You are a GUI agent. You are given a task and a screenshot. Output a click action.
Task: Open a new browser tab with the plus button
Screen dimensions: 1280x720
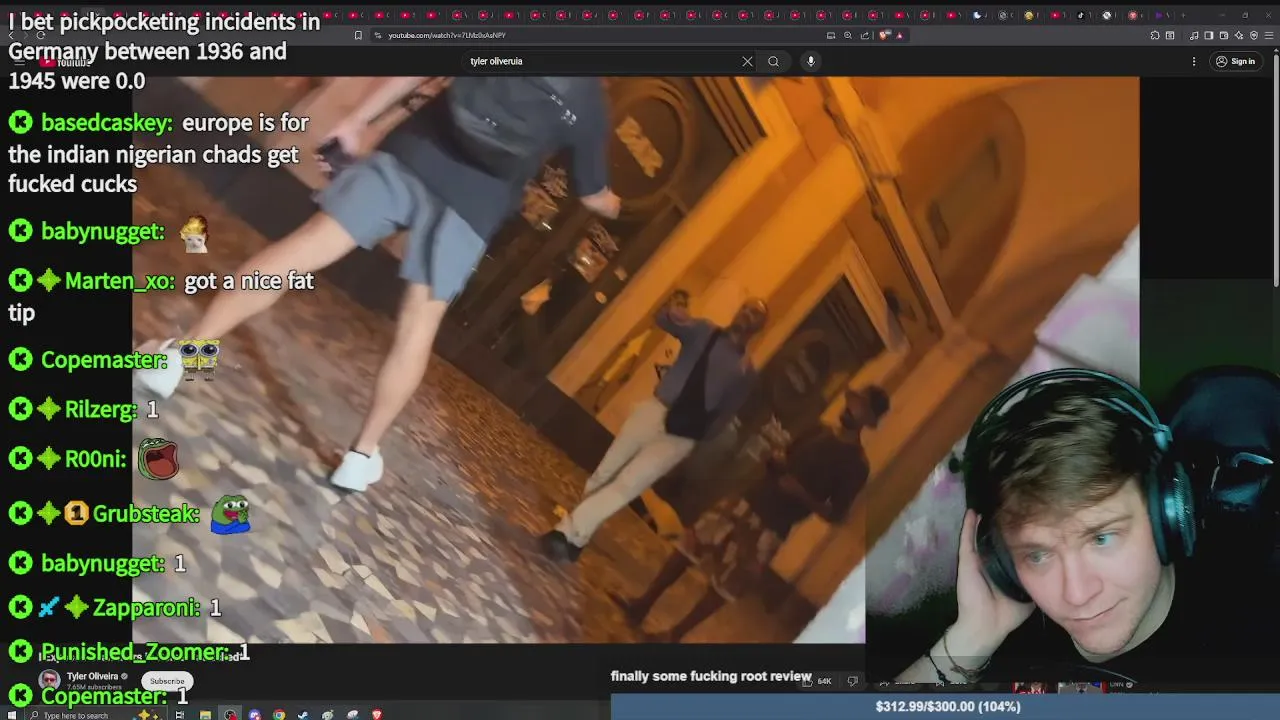tap(1184, 15)
